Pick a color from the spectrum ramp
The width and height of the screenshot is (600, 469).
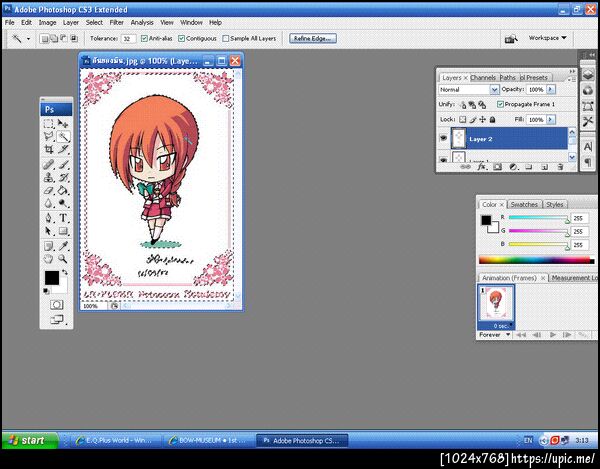[x=535, y=260]
